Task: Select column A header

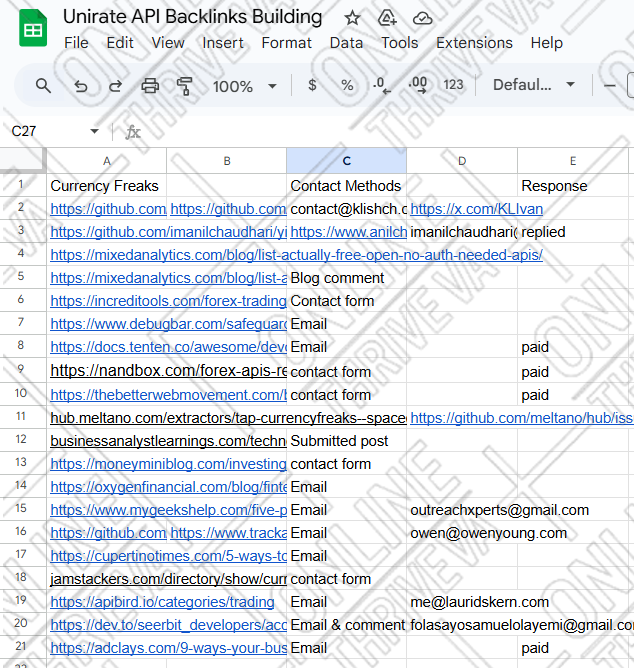Action: 107,161
